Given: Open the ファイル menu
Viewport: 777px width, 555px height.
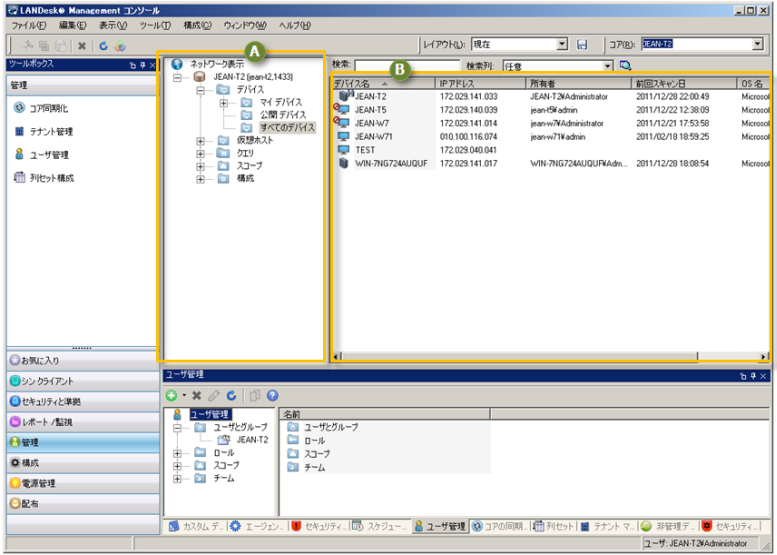Looking at the screenshot, I should (x=29, y=25).
